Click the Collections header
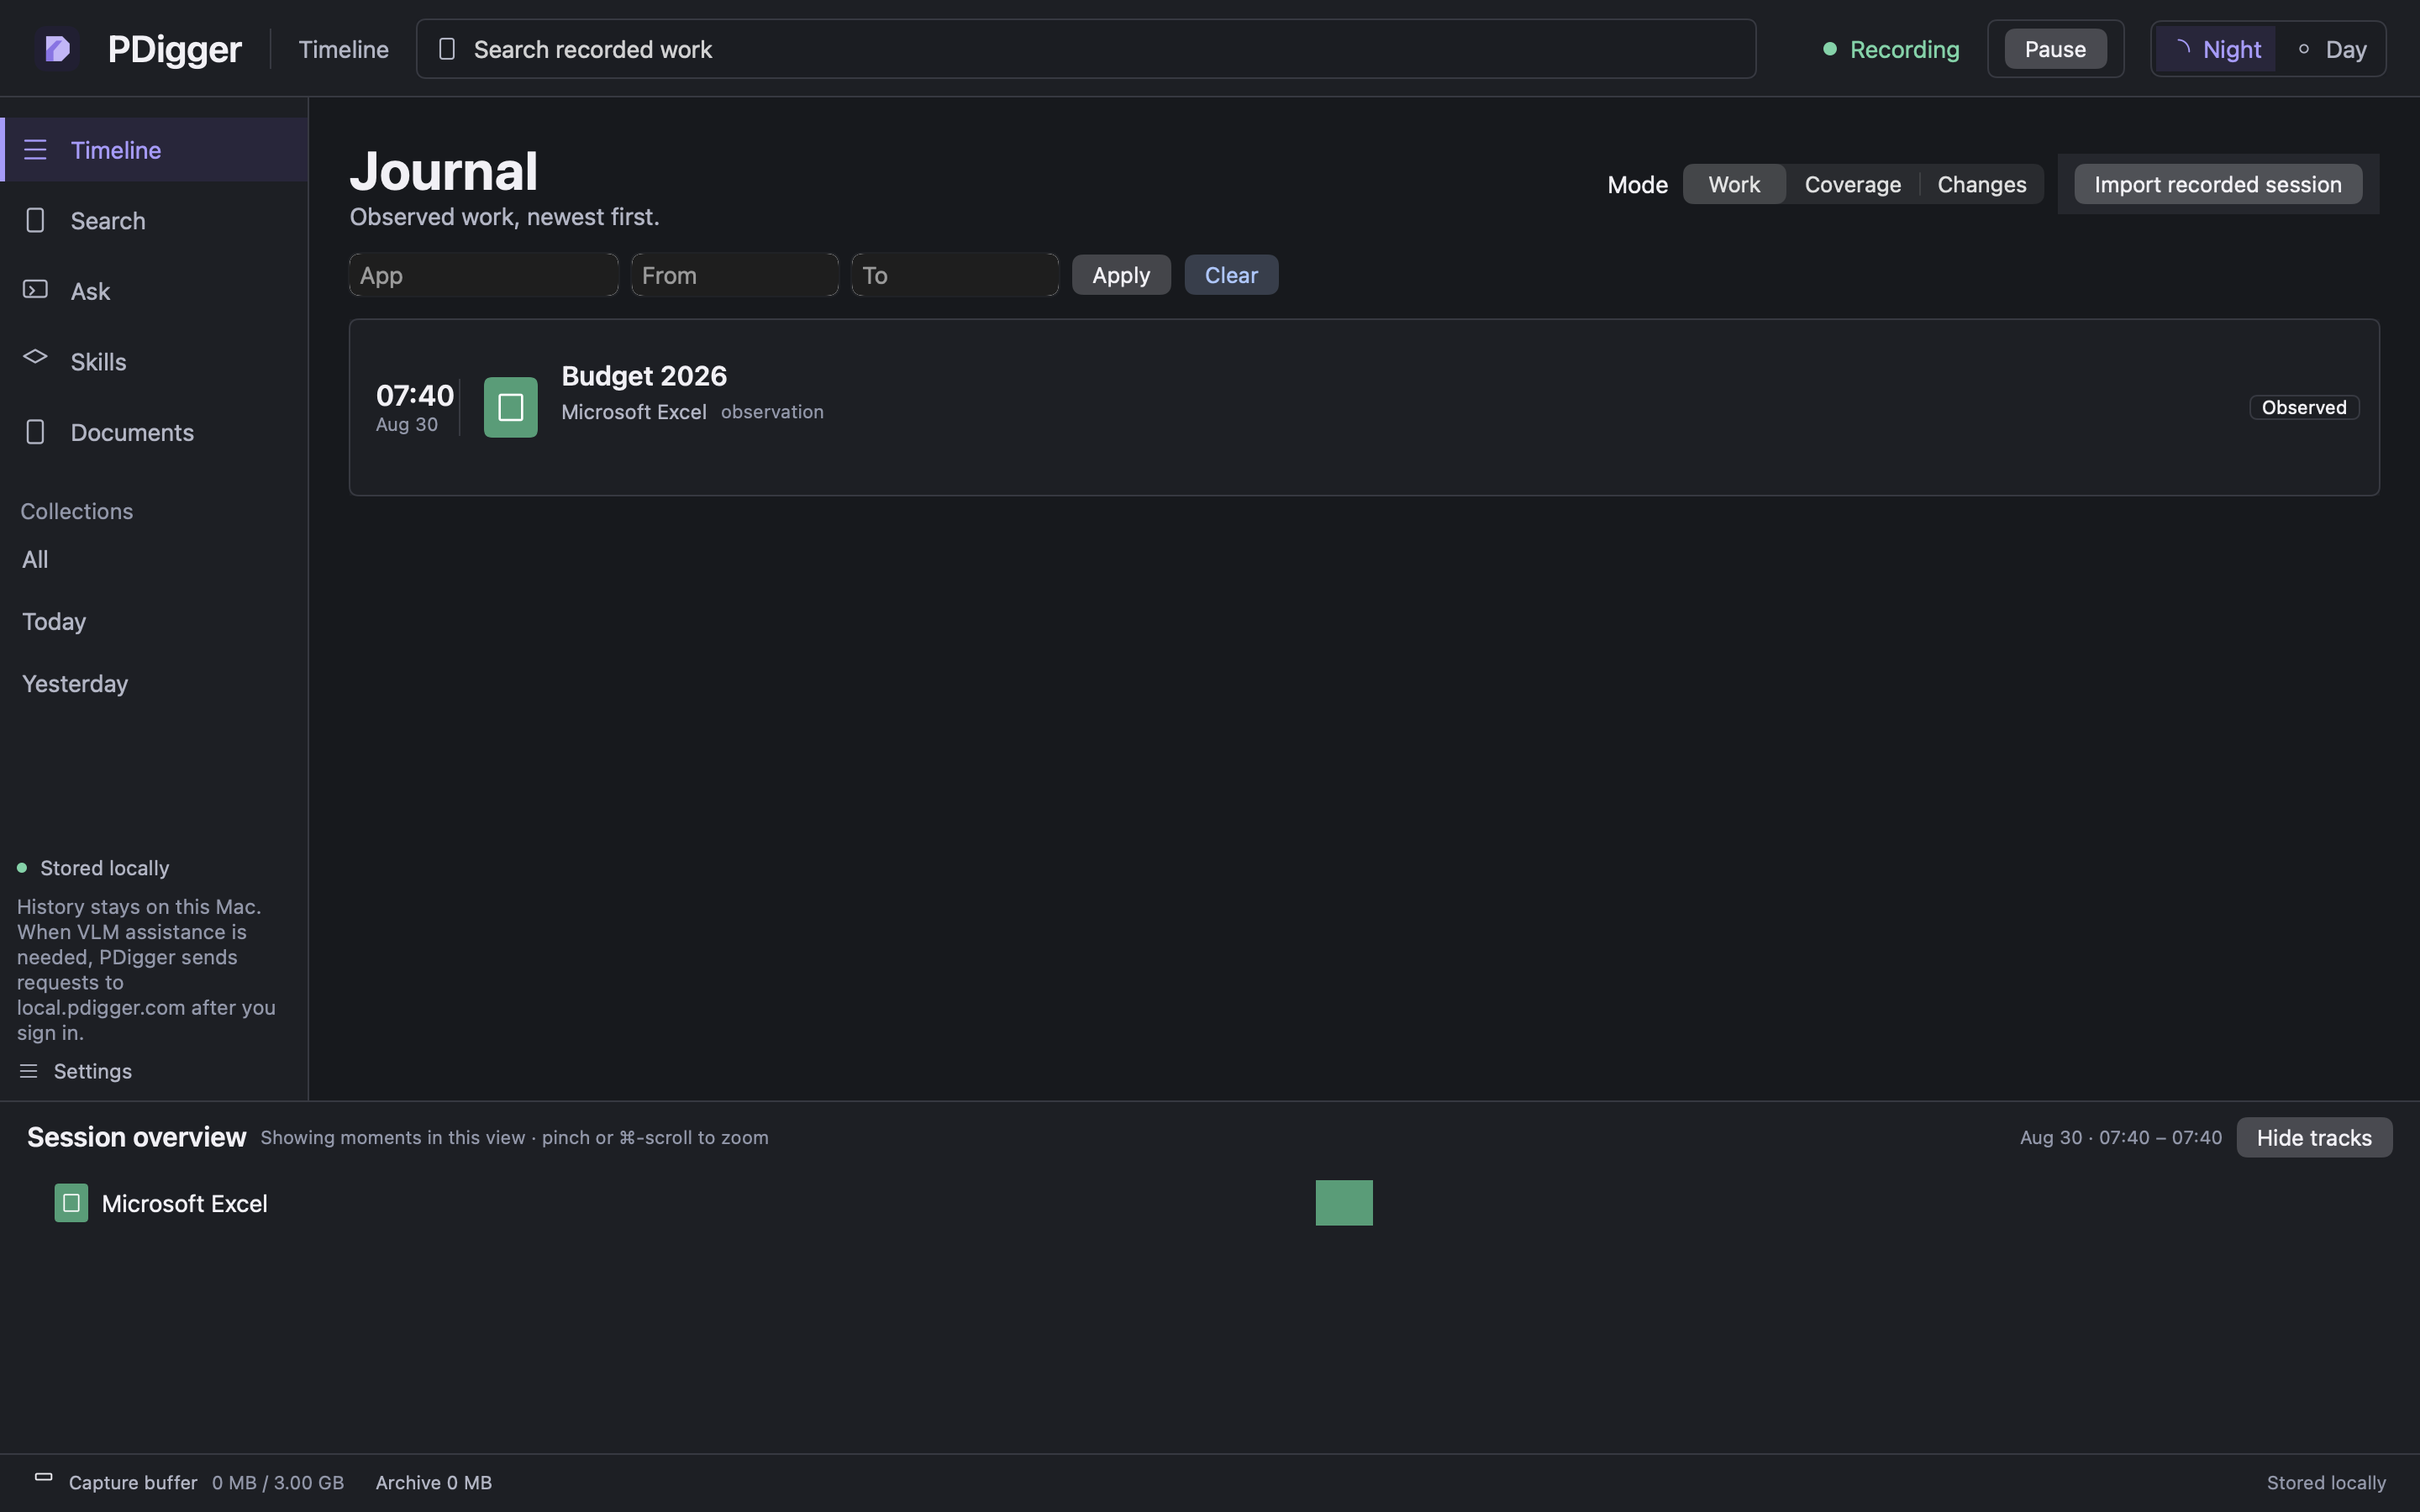This screenshot has height=1512, width=2420. (76, 511)
